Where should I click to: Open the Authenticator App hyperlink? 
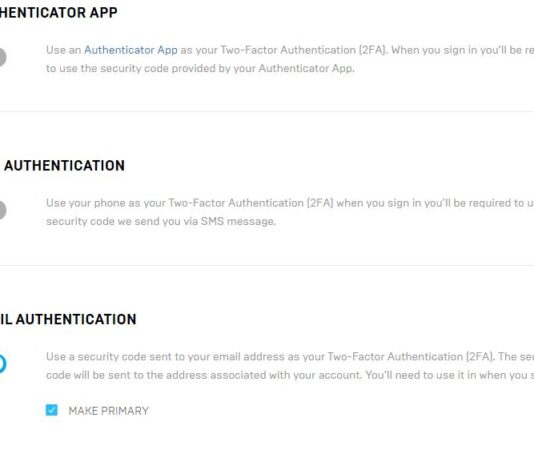131,50
